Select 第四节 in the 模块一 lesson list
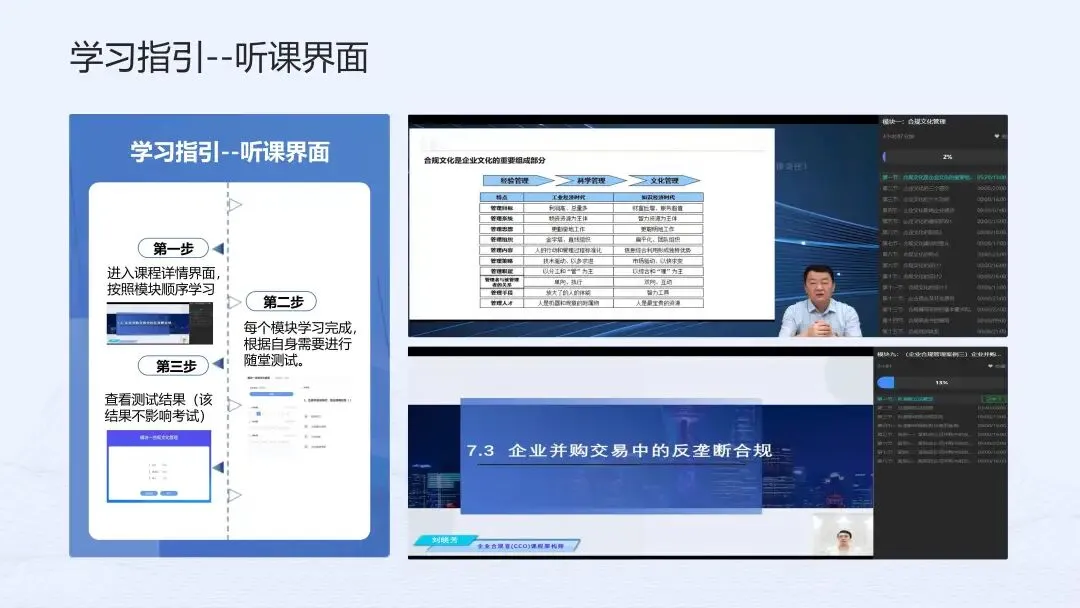 tap(944, 210)
